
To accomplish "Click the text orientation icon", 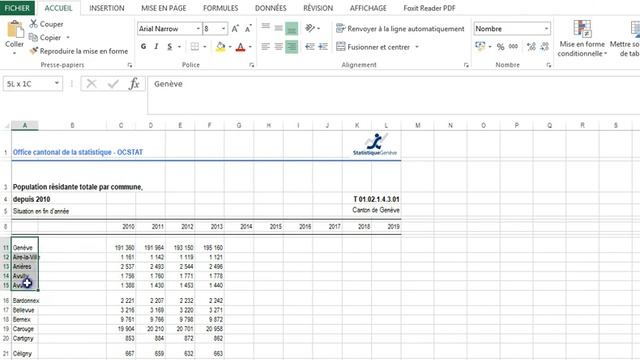I will [x=310, y=28].
